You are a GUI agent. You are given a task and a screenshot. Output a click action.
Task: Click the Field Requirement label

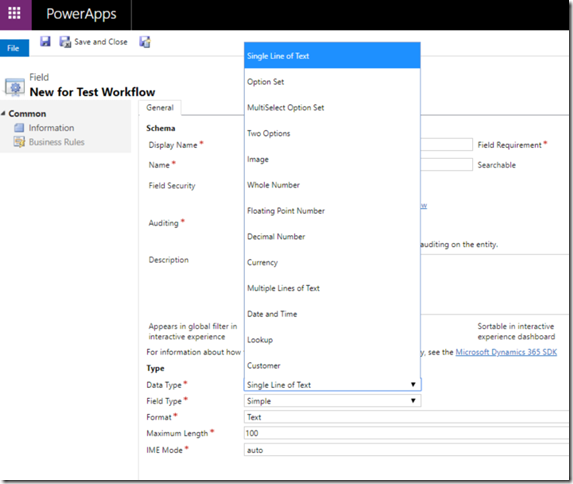coord(509,145)
